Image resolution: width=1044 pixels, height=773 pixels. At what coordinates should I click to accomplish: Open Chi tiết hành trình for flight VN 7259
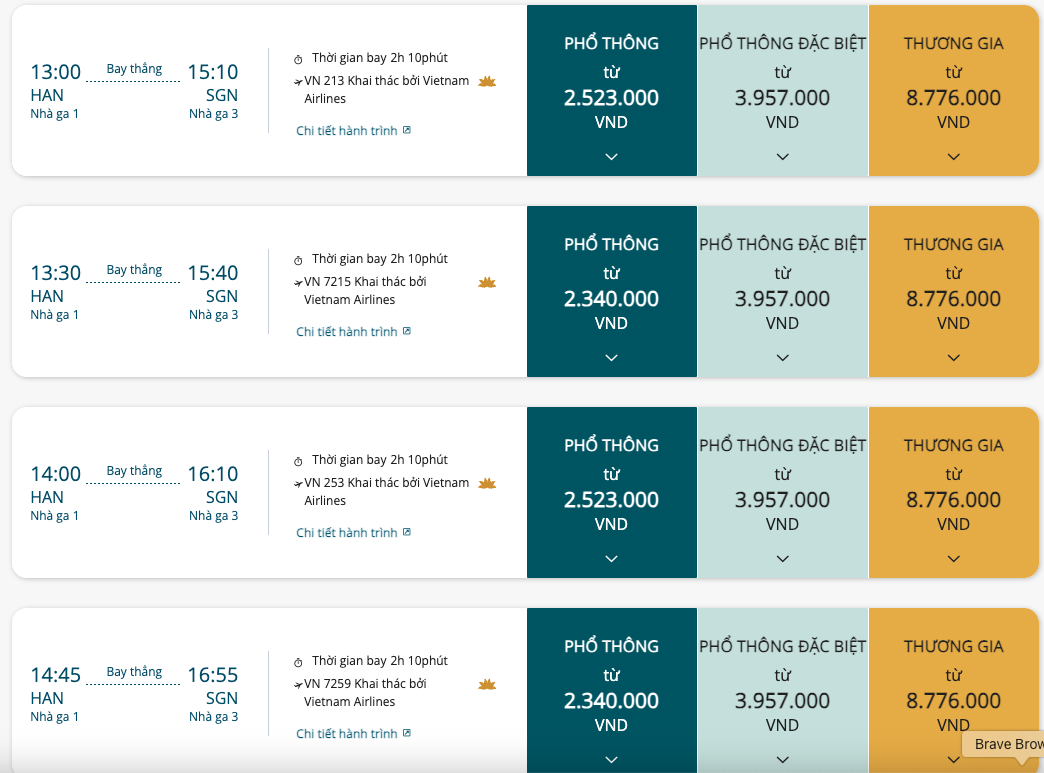(346, 734)
